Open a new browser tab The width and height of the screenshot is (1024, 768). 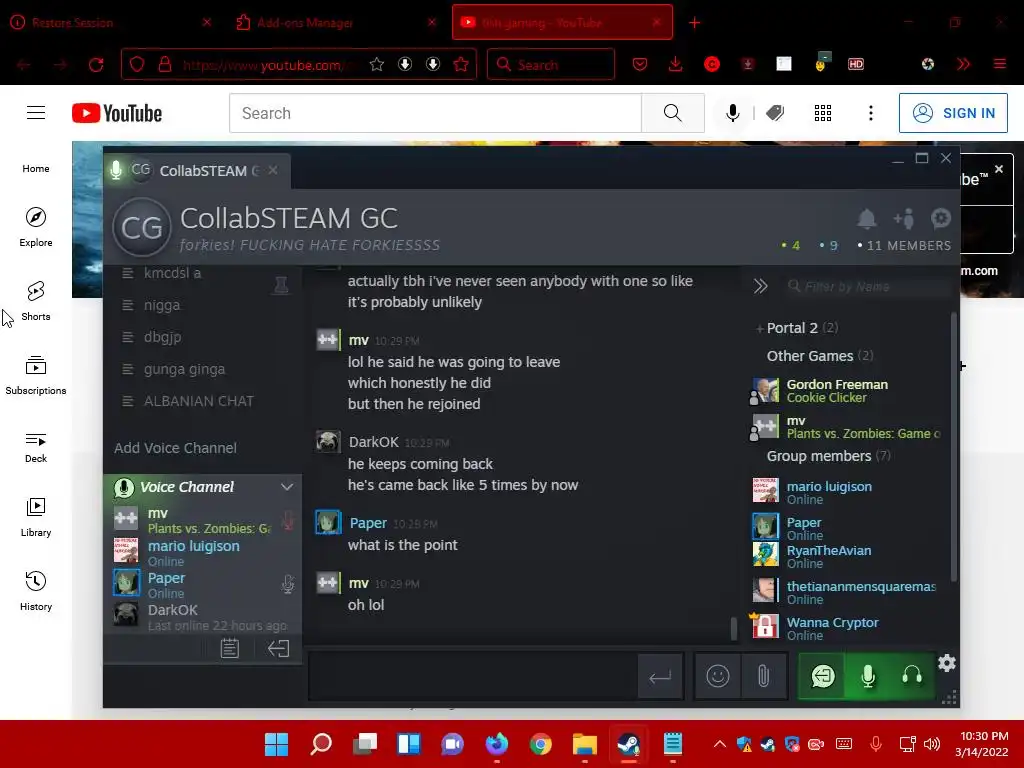pos(694,23)
